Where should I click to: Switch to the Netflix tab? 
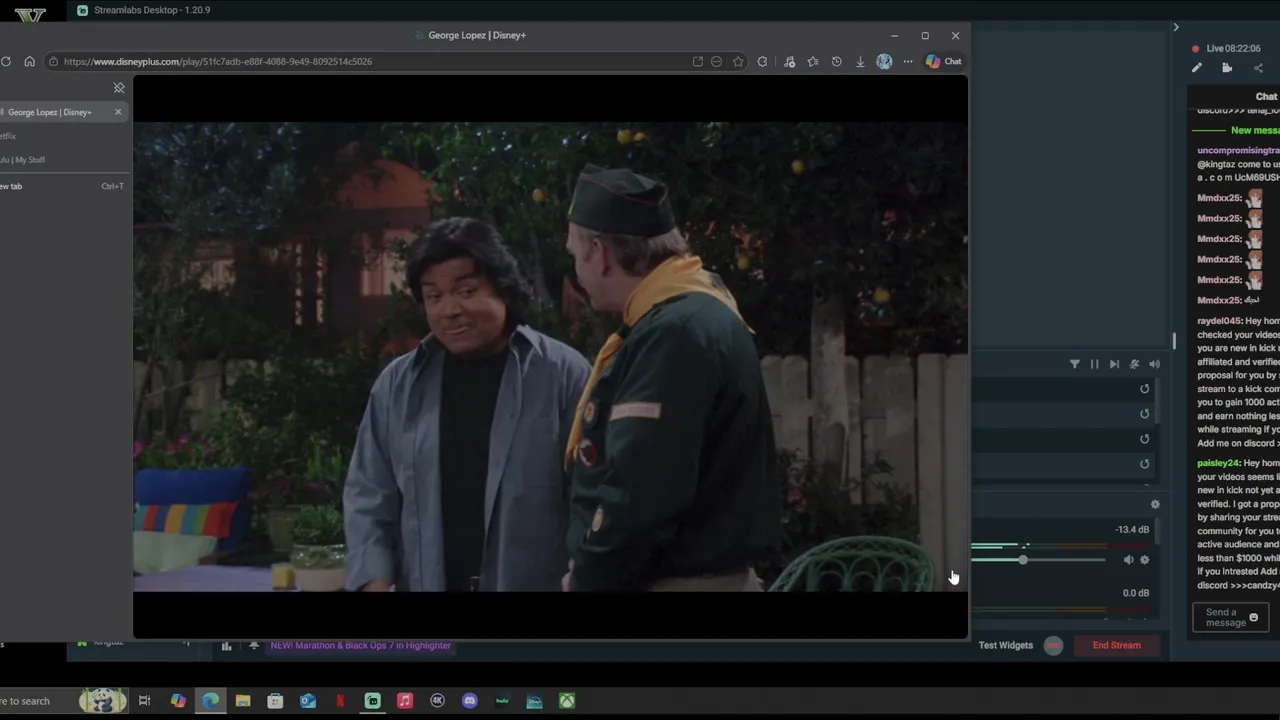(x=62, y=136)
